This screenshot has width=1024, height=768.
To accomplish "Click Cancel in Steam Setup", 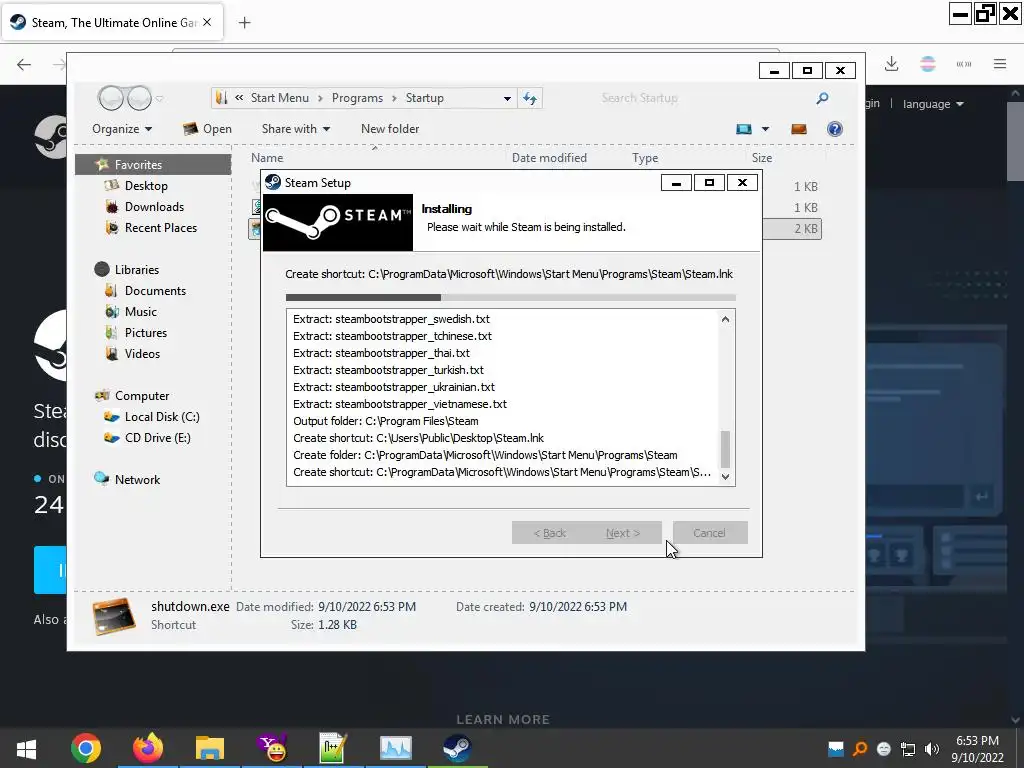I will point(710,533).
